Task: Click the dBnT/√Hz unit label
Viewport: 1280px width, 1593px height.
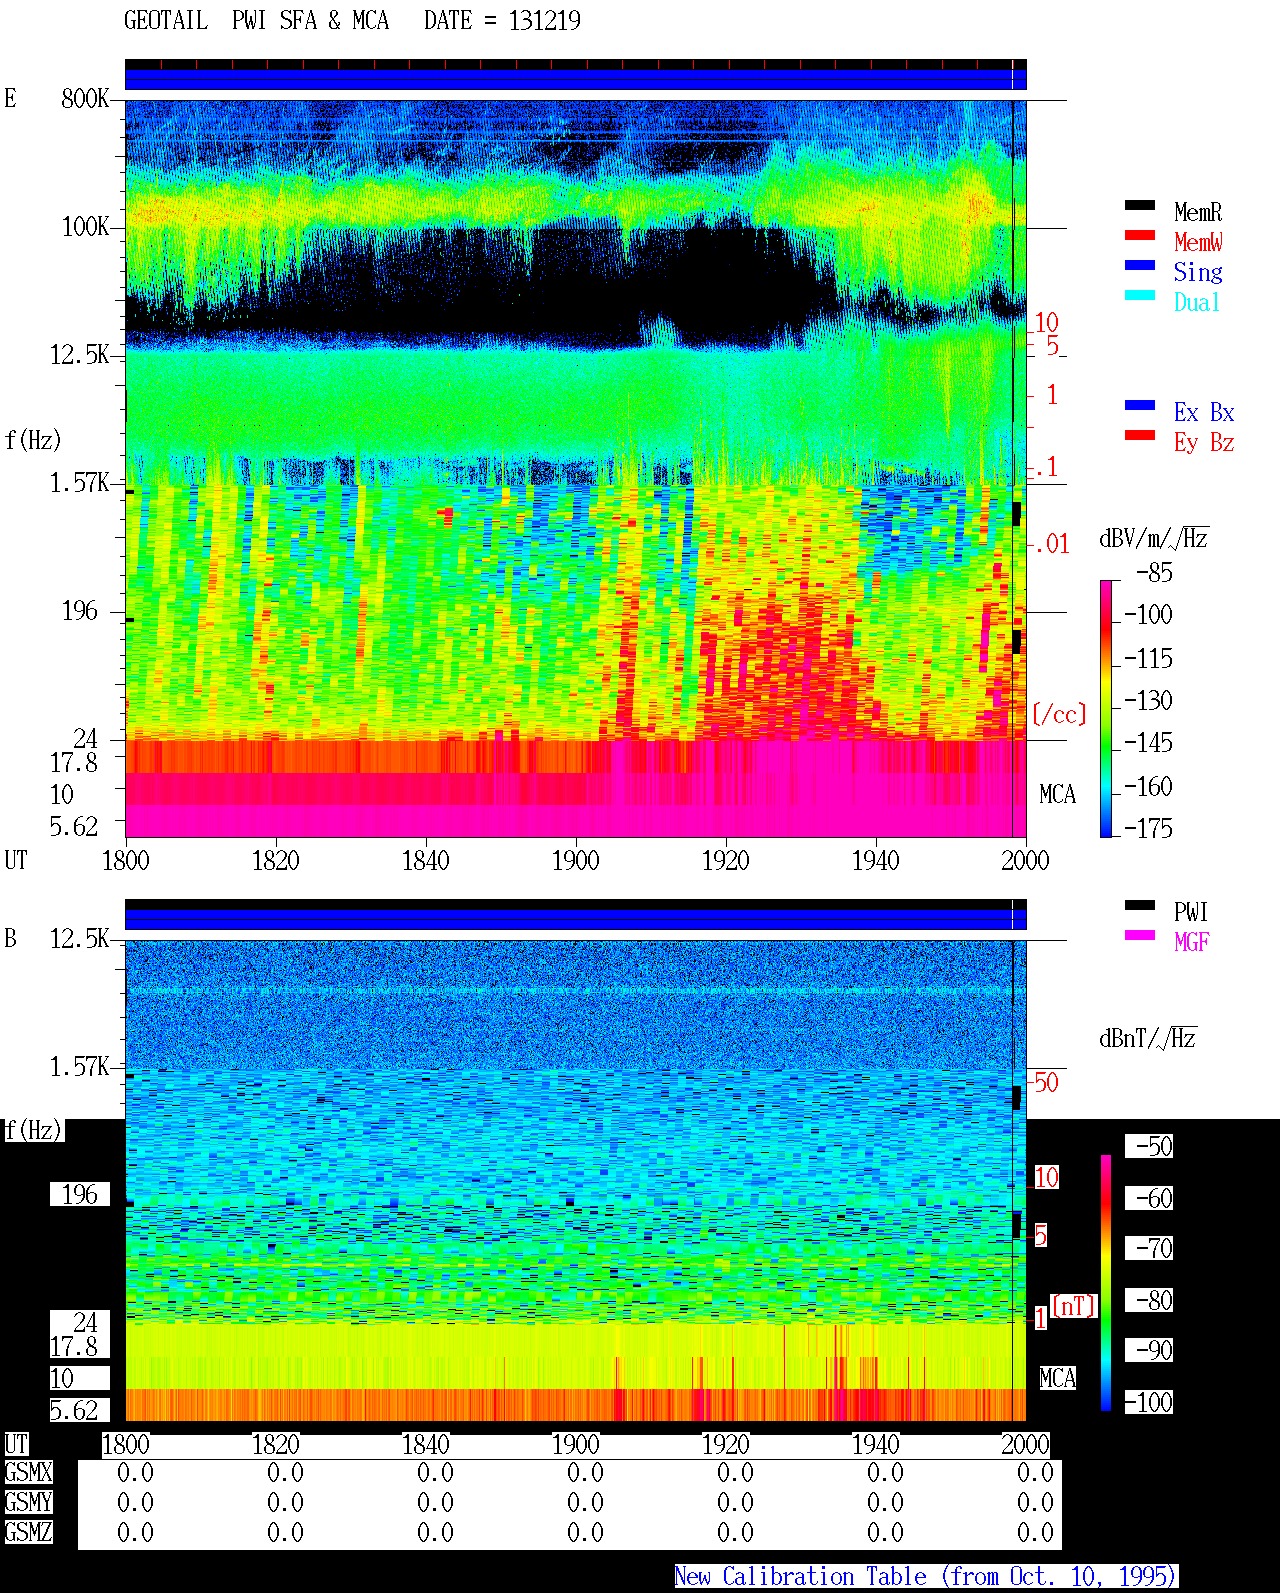Action: coord(1148,1038)
